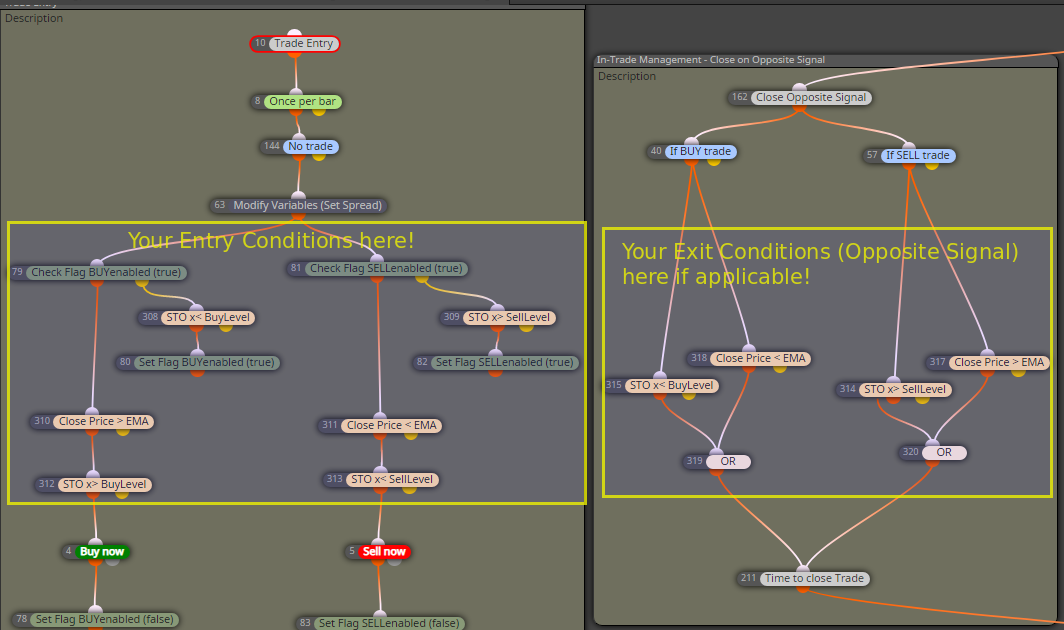Click orange output connector of Time to close Trade
1064x630 pixels.
coord(803,588)
